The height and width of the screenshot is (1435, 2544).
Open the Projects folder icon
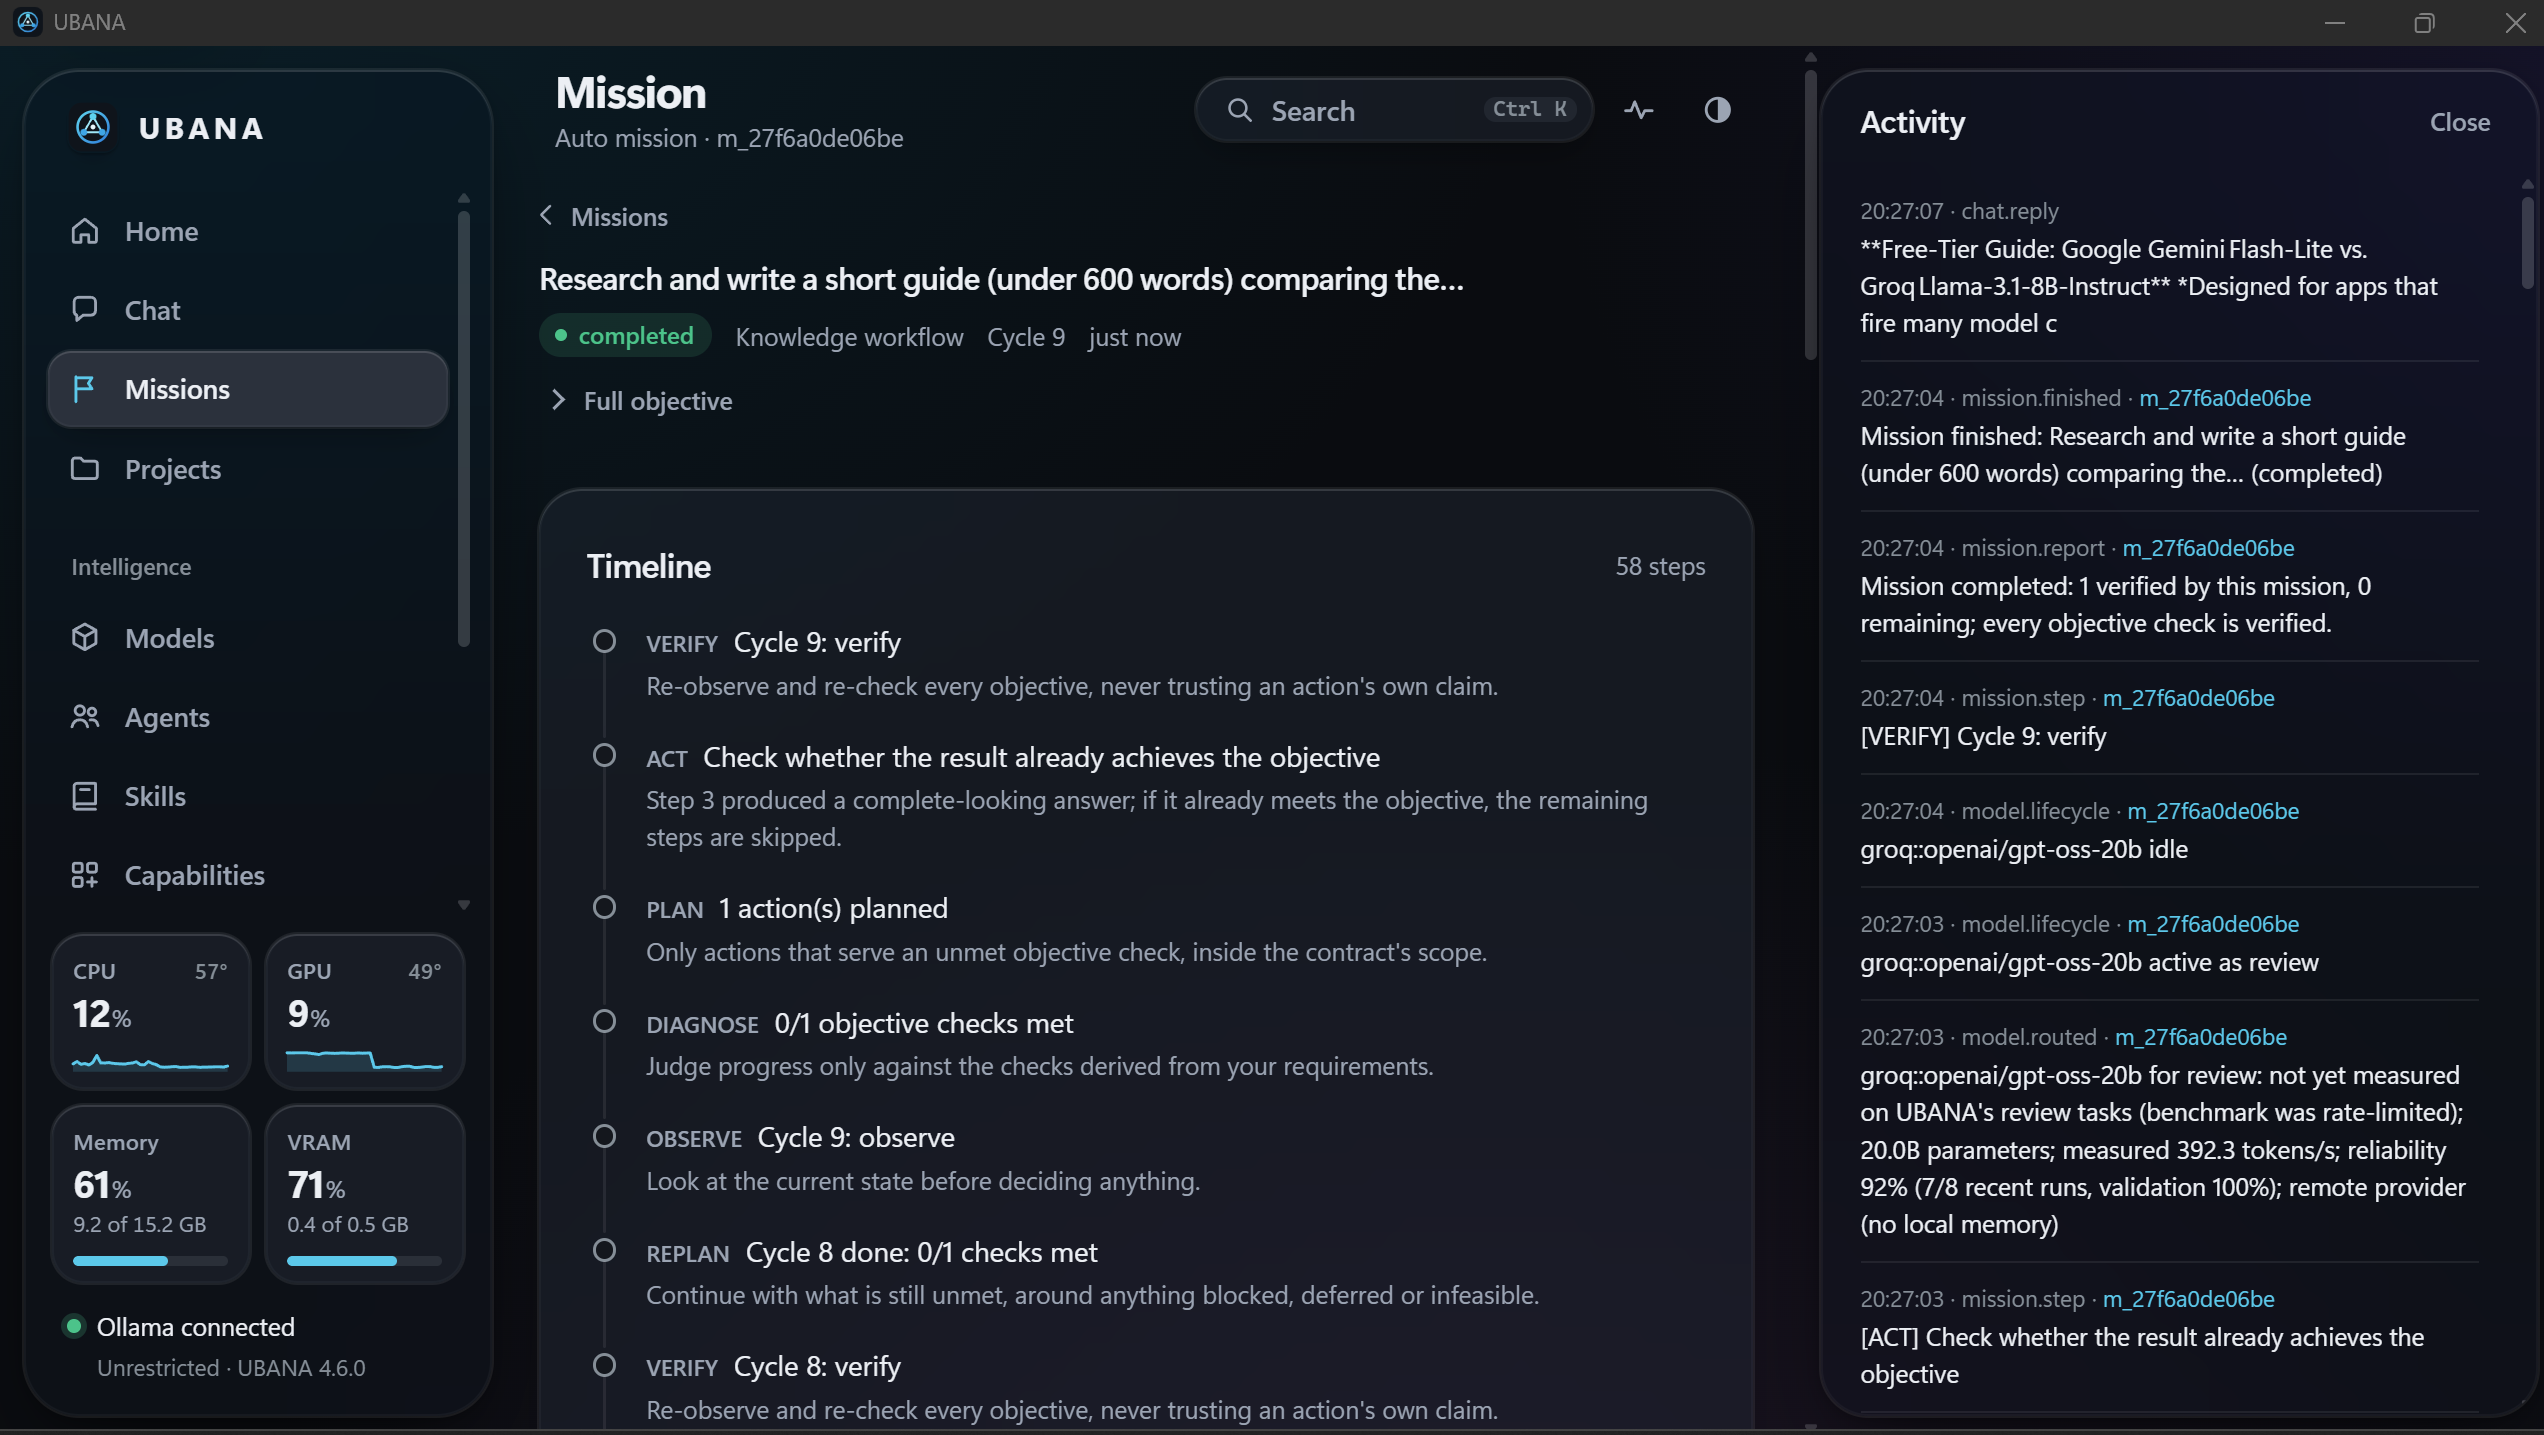coord(85,468)
